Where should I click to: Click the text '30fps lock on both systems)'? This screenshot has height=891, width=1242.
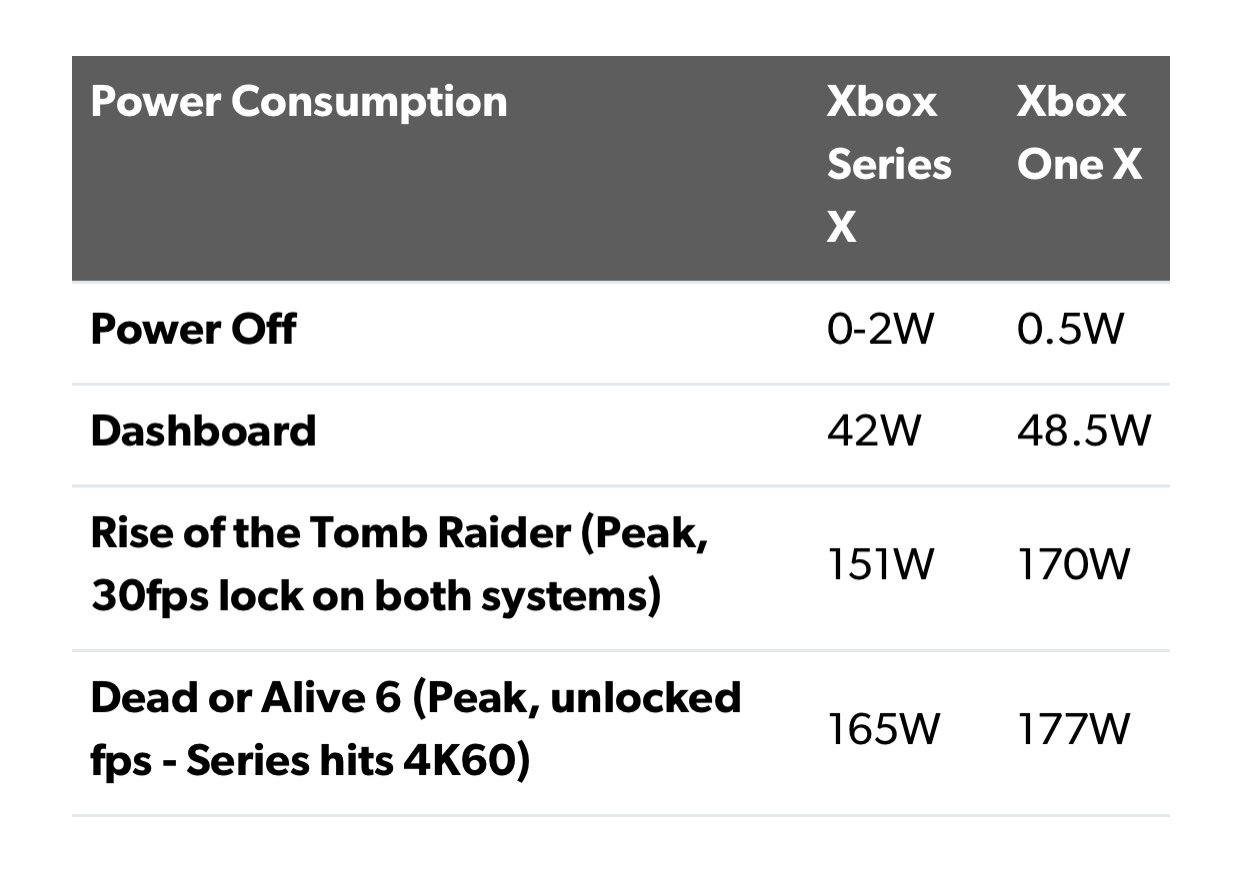(x=376, y=597)
